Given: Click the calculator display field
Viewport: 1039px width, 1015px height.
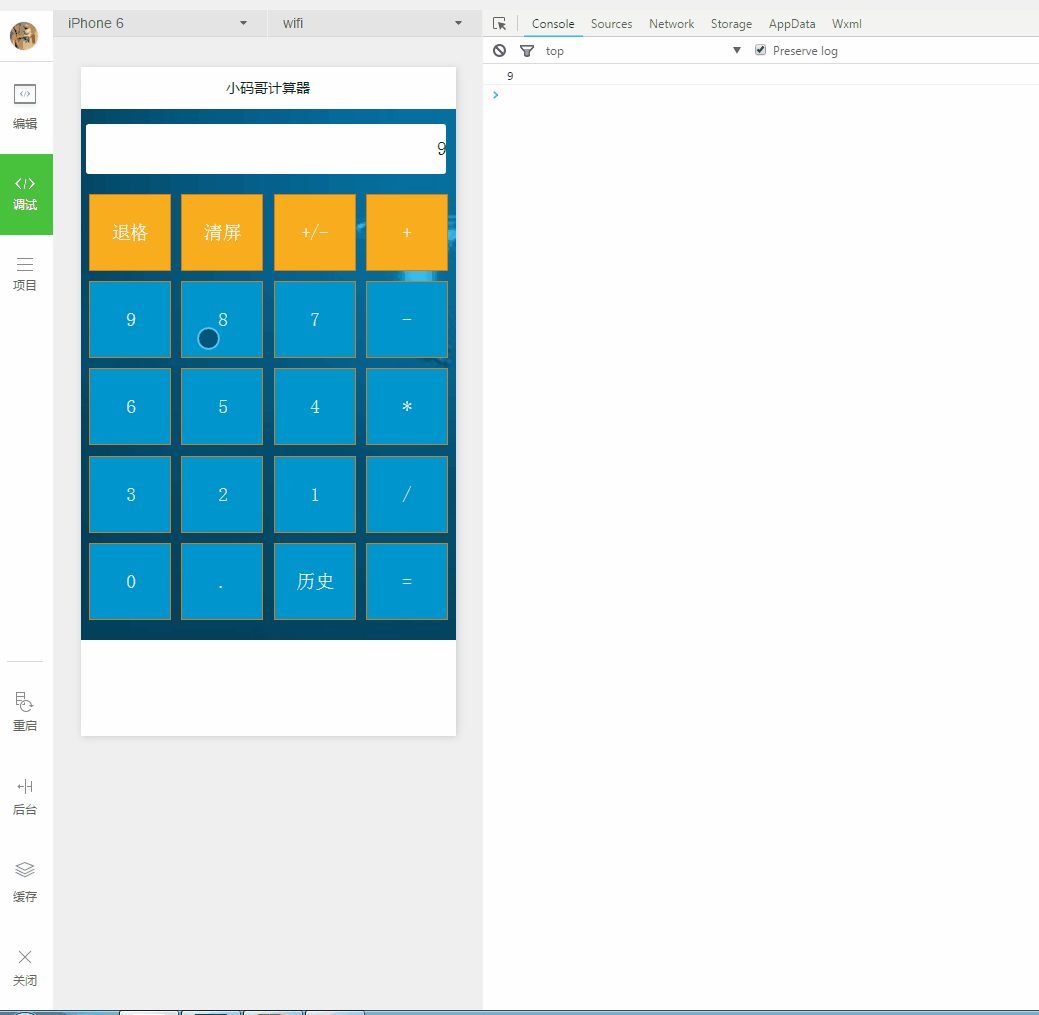Looking at the screenshot, I should (x=266, y=149).
